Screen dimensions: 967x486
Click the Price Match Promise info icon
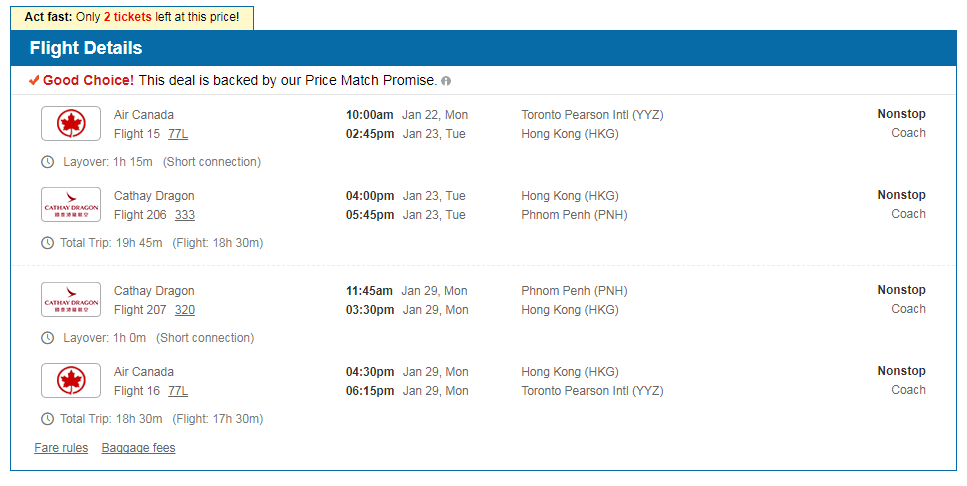446,81
